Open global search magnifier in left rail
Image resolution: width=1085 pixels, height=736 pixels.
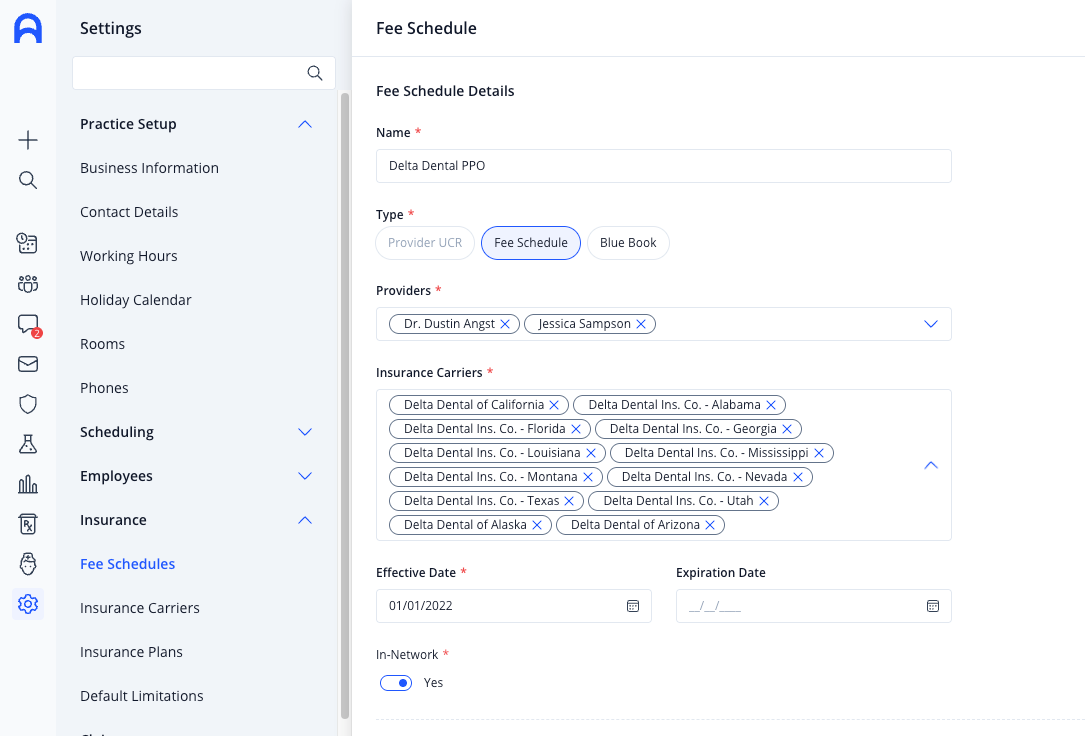[x=28, y=181]
